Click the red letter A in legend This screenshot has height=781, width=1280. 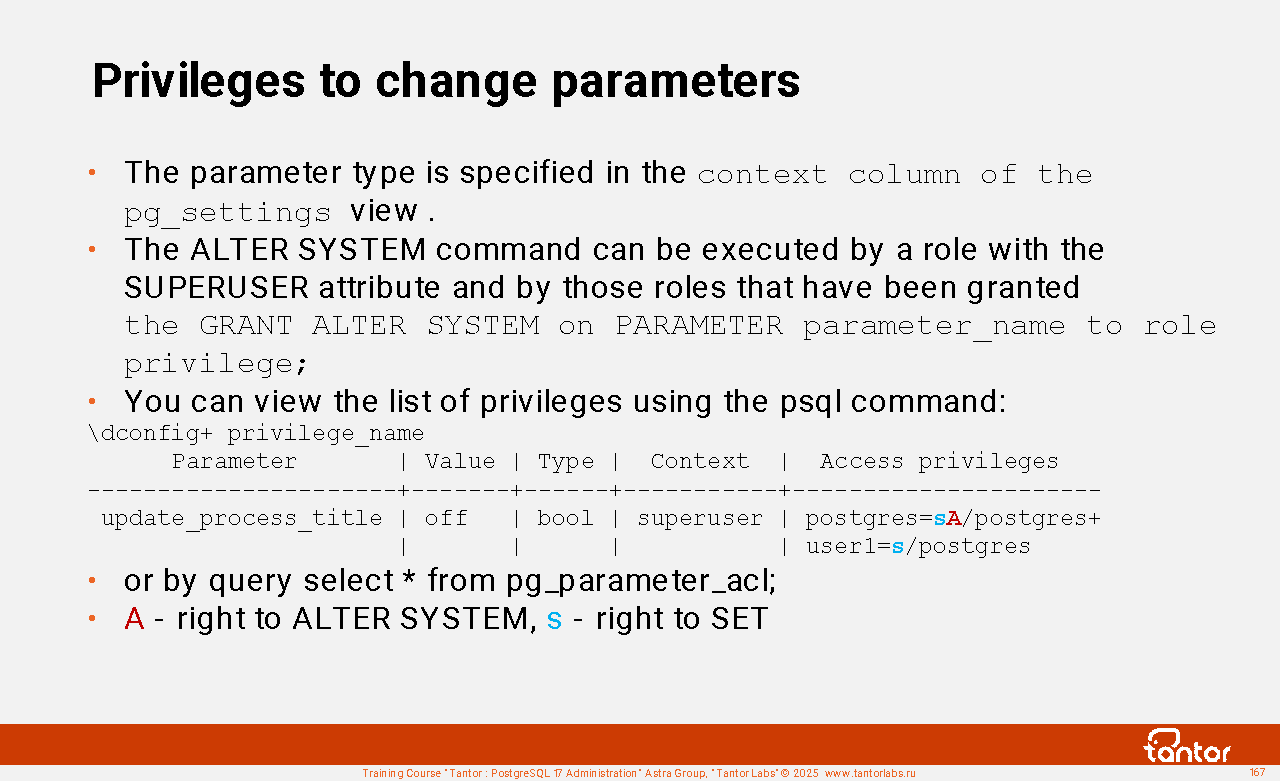[134, 619]
